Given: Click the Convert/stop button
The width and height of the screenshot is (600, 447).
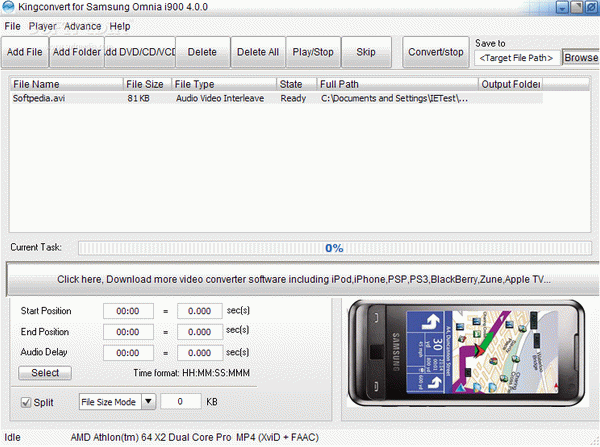Looking at the screenshot, I should click(436, 52).
